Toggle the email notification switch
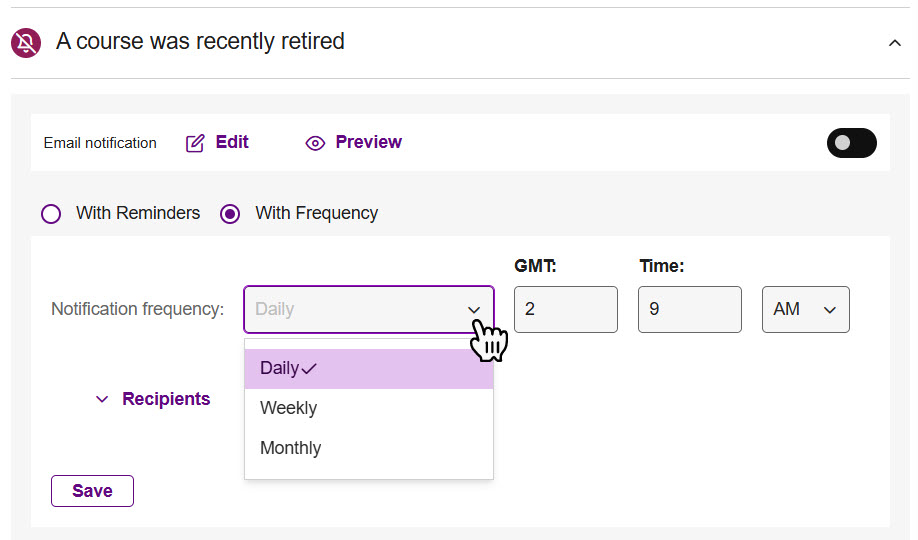 (x=851, y=143)
